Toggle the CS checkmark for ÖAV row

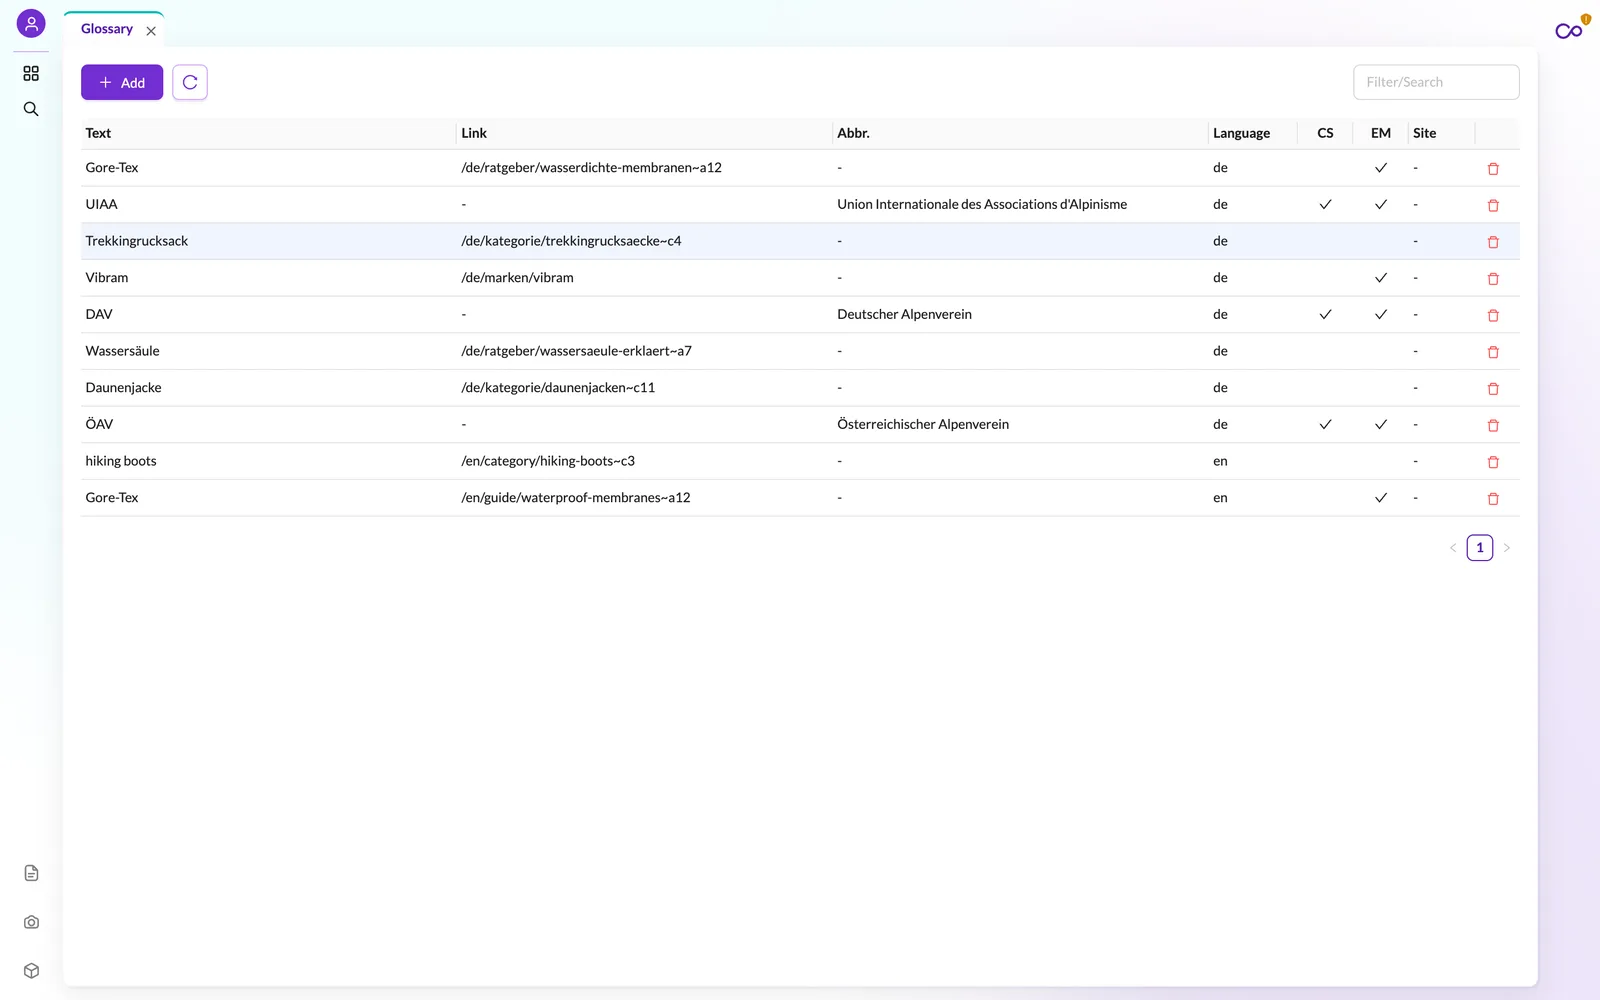[x=1325, y=424]
